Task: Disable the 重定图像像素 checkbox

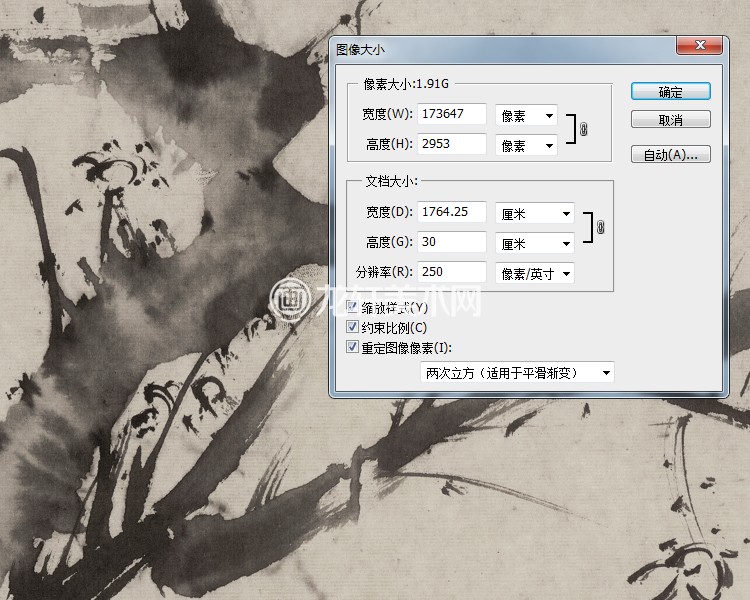Action: (x=352, y=347)
